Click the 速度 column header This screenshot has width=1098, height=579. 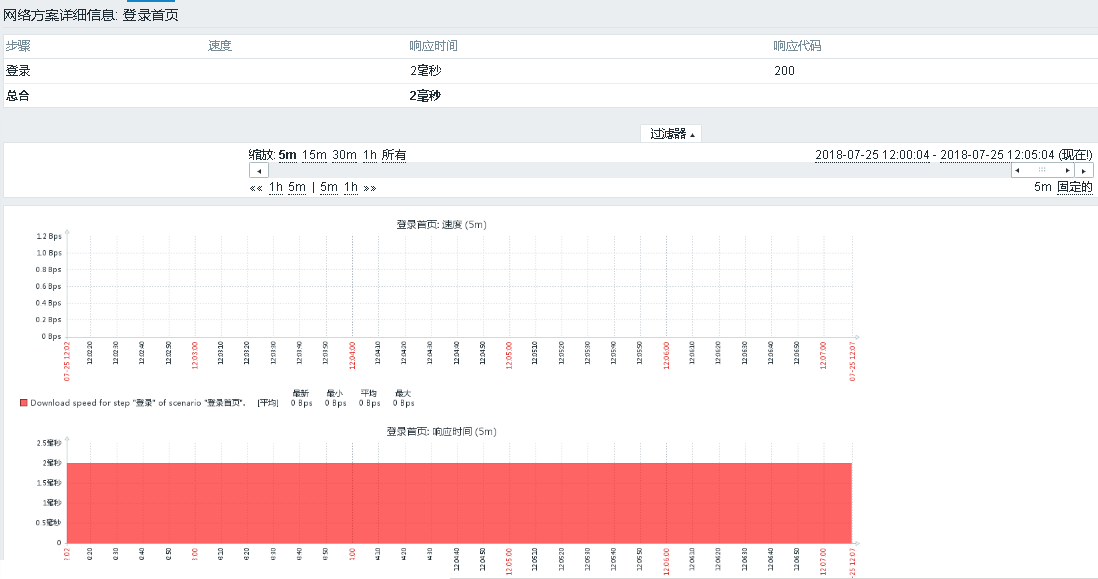(220, 46)
